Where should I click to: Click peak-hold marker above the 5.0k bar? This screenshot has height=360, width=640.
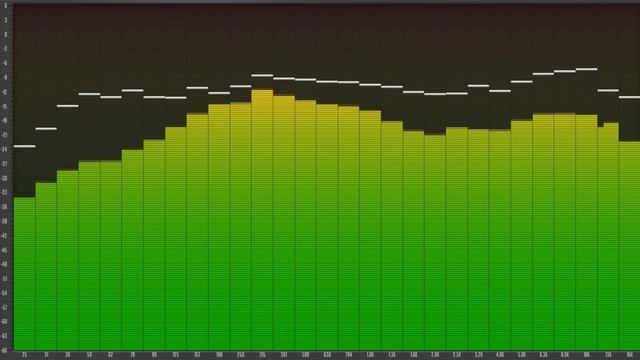(522, 82)
